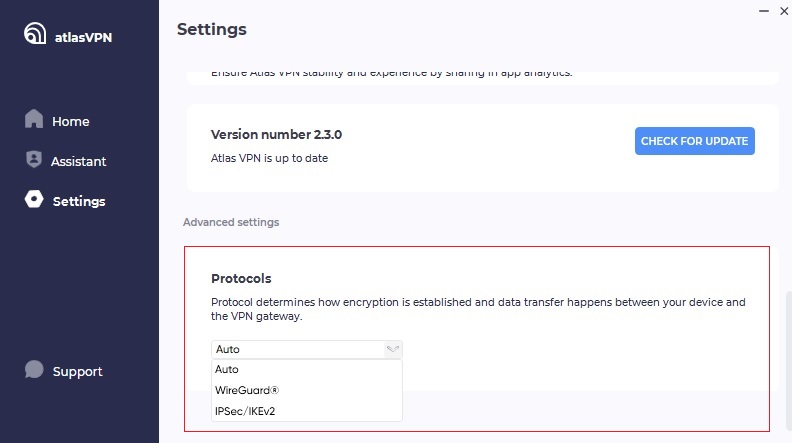
Task: Select WireGuard protocol option
Action: pyautogui.click(x=246, y=390)
